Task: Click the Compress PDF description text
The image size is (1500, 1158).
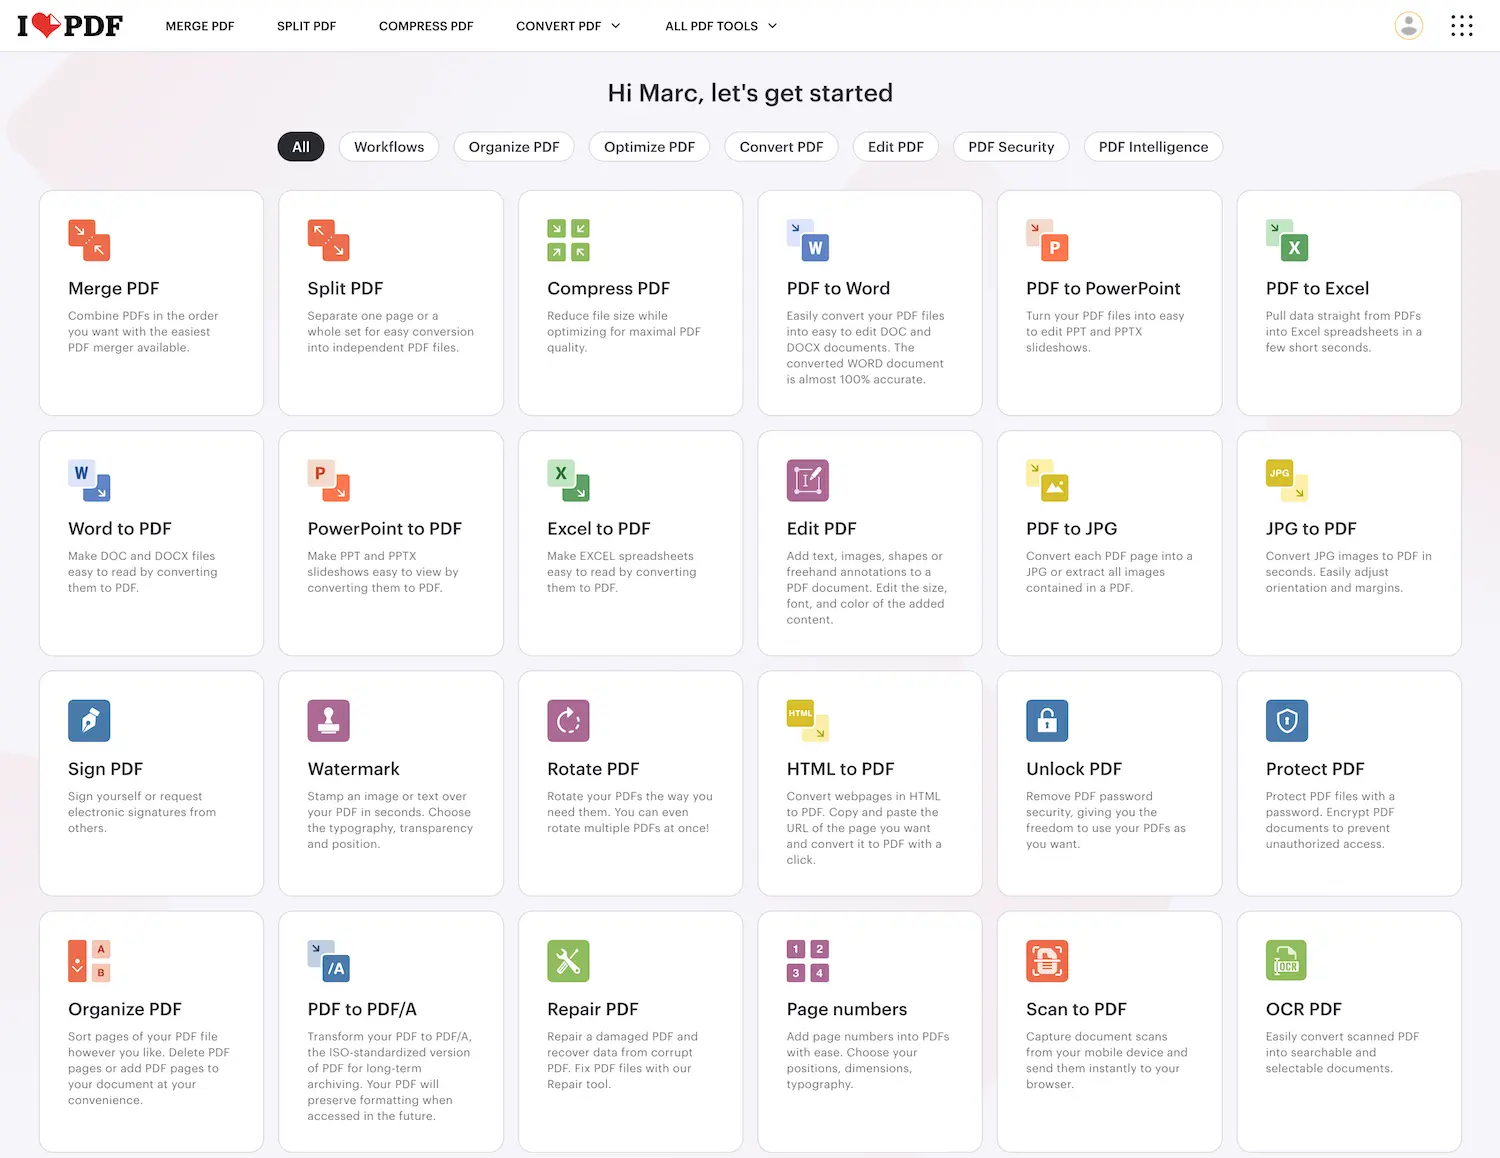Action: click(x=624, y=331)
